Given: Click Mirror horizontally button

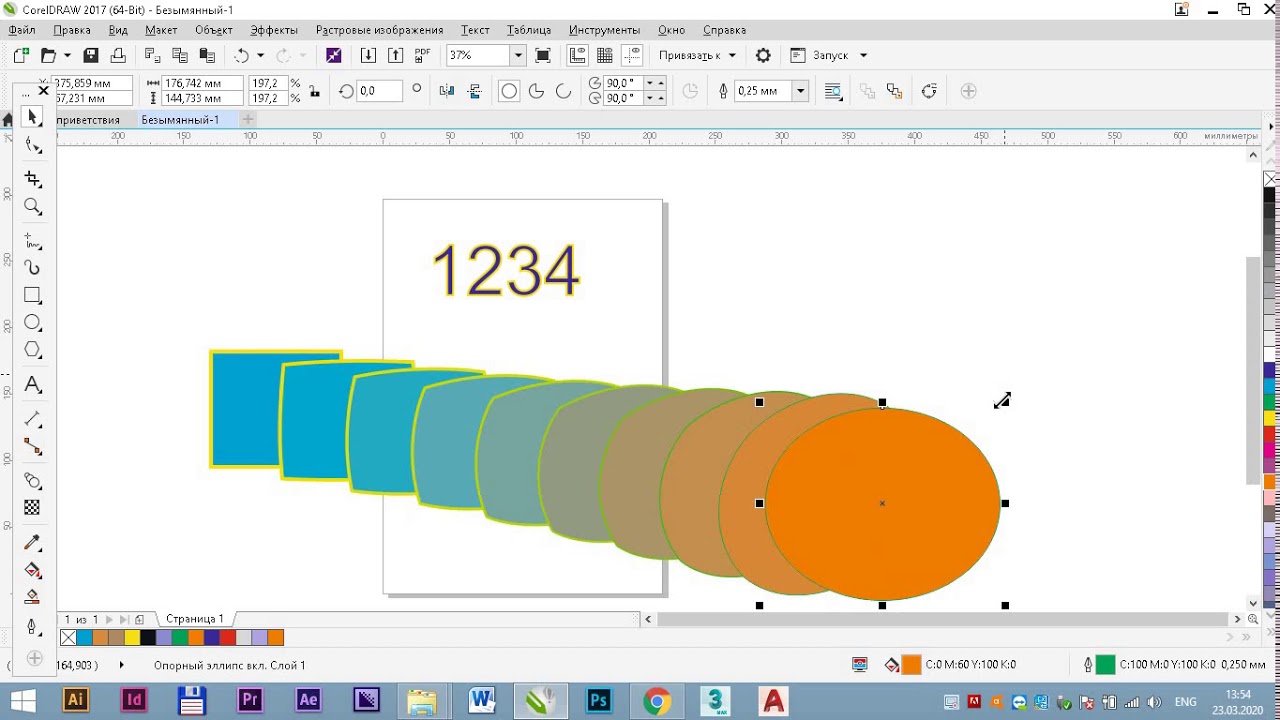Looking at the screenshot, I should click(447, 91).
